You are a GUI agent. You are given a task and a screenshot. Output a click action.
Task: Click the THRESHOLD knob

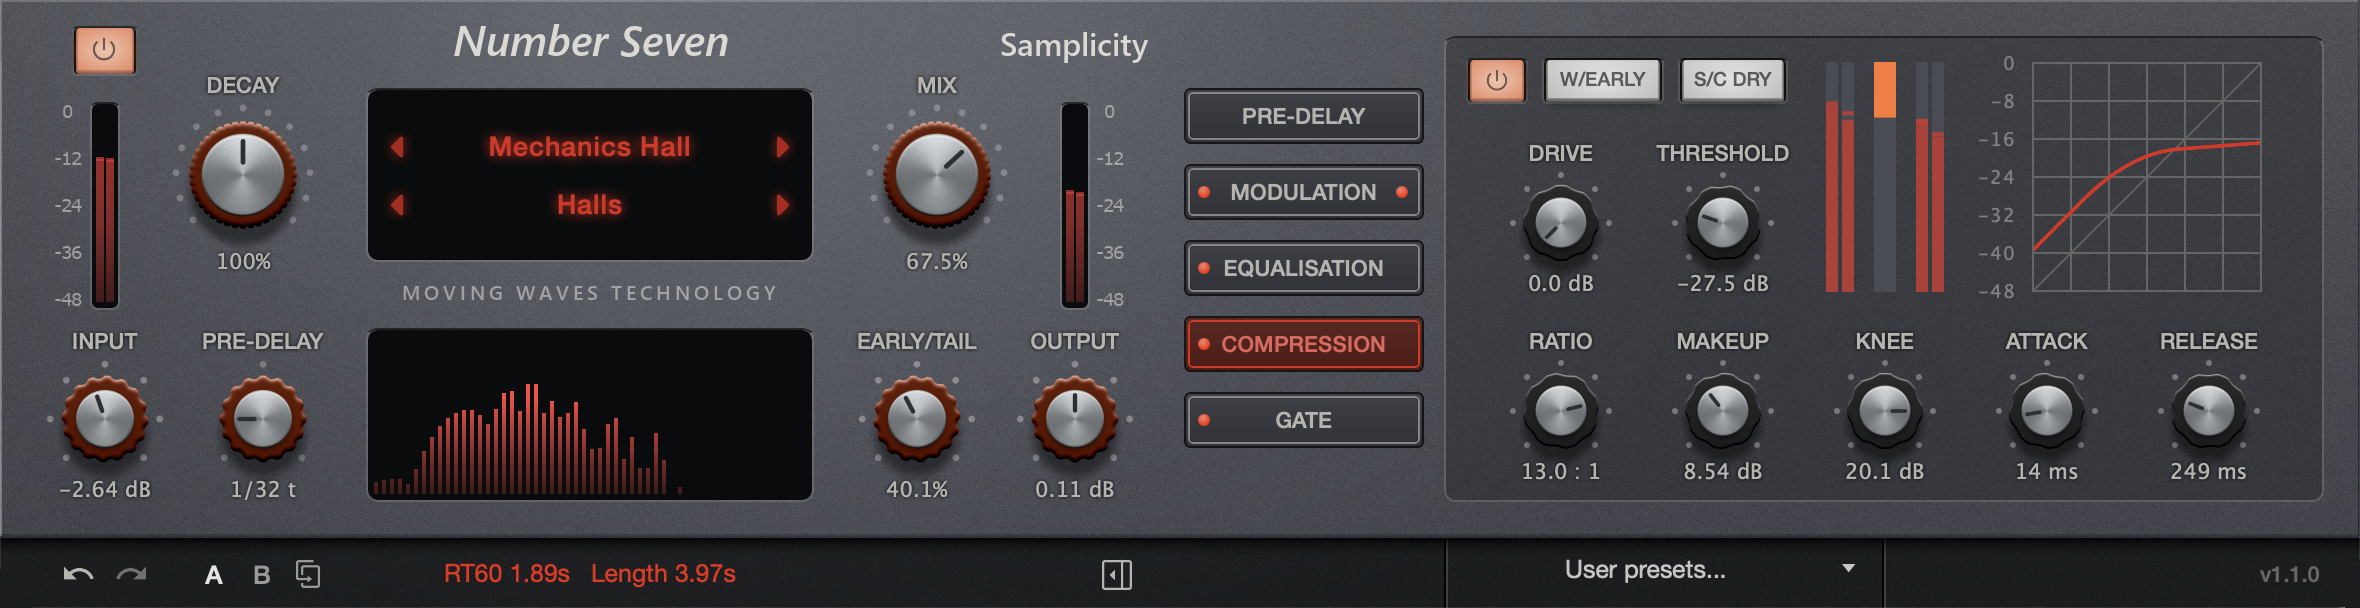(x=1722, y=223)
